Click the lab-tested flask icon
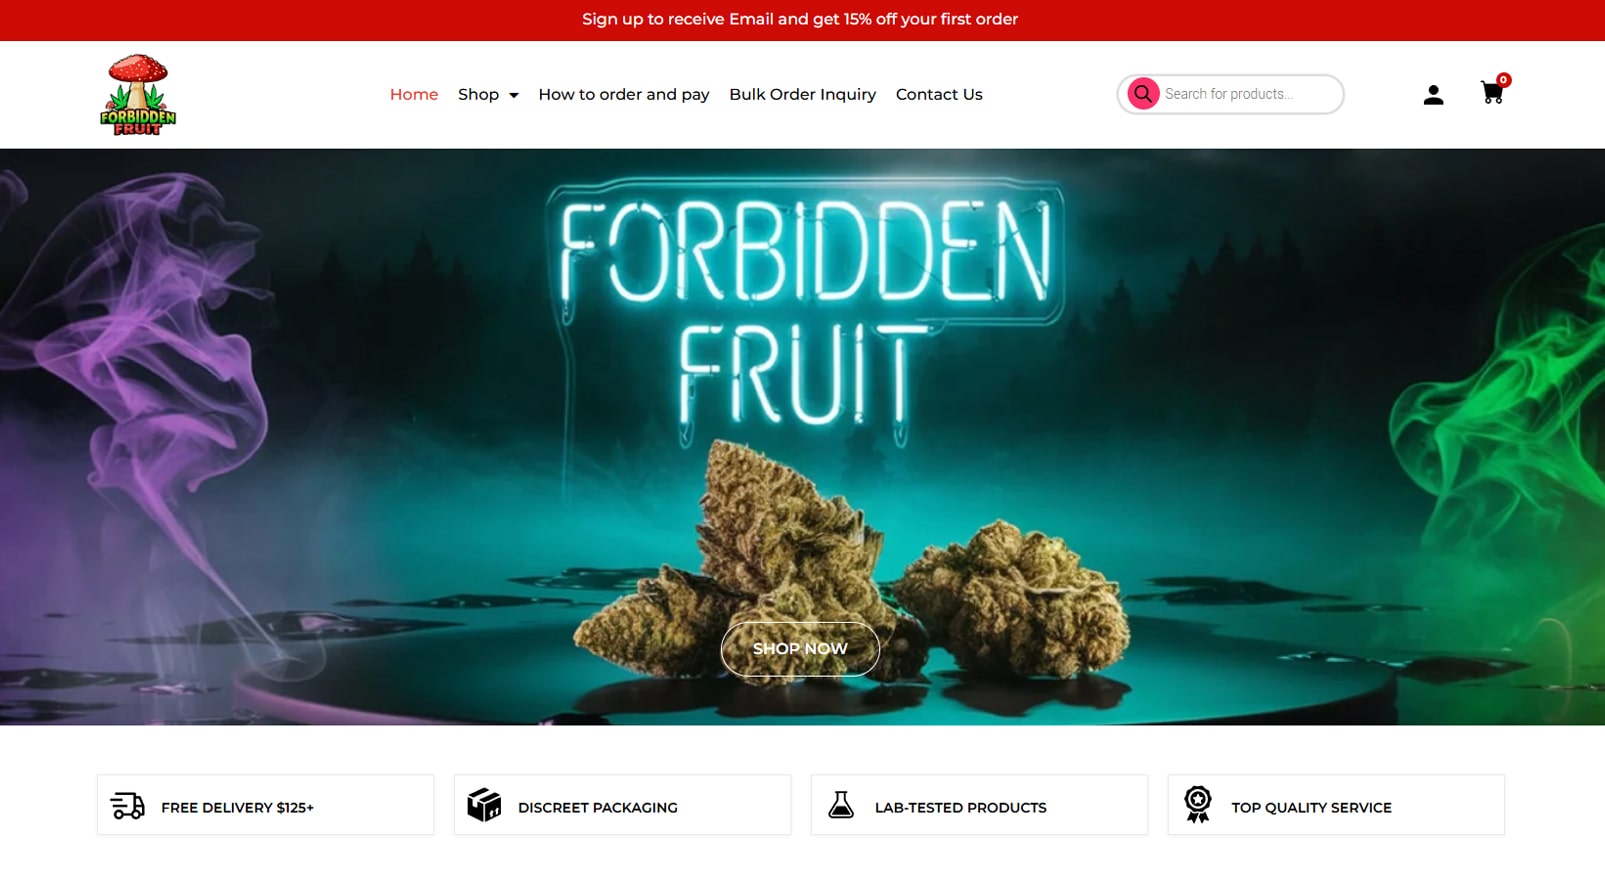Viewport: 1605px width, 879px height. pos(841,805)
